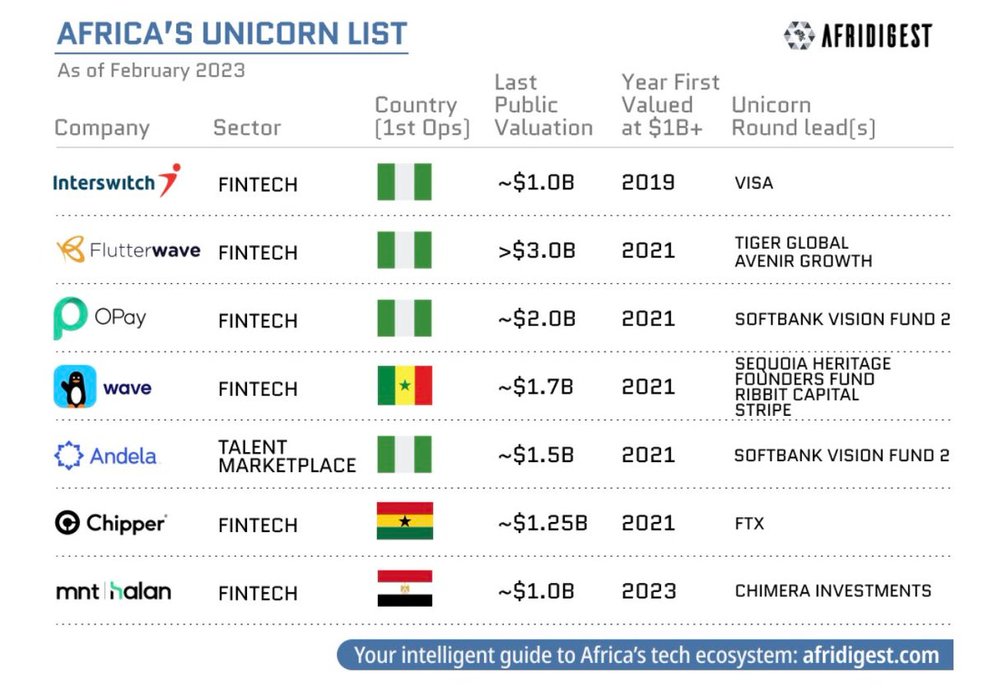Viewport: 988px width, 700px height.
Task: Select the Egypt flag in halan row
Action: pos(405,588)
